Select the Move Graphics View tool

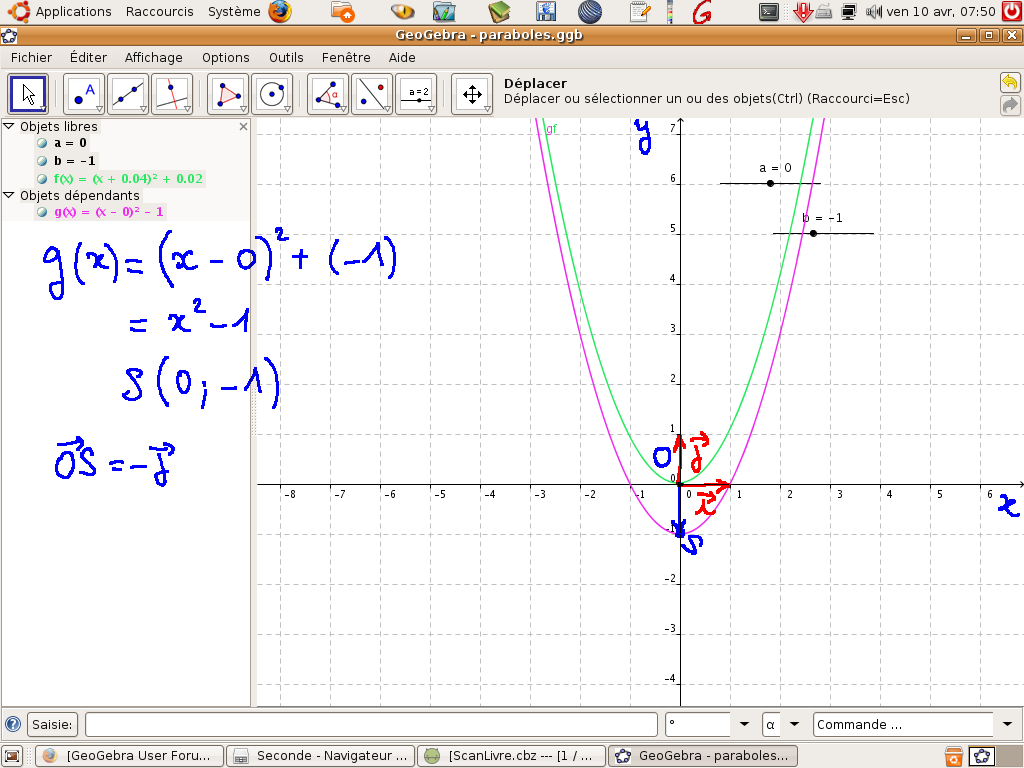pyautogui.click(x=471, y=95)
